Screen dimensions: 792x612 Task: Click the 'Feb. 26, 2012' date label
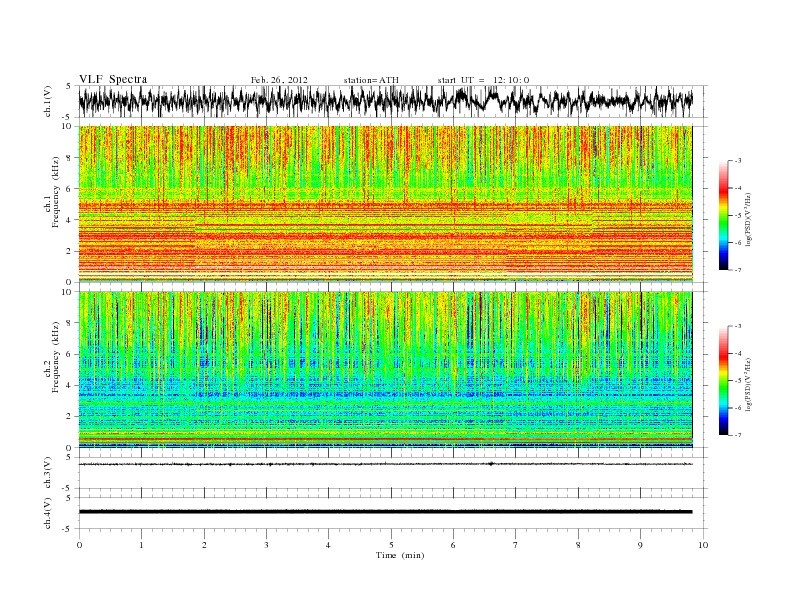pos(279,80)
